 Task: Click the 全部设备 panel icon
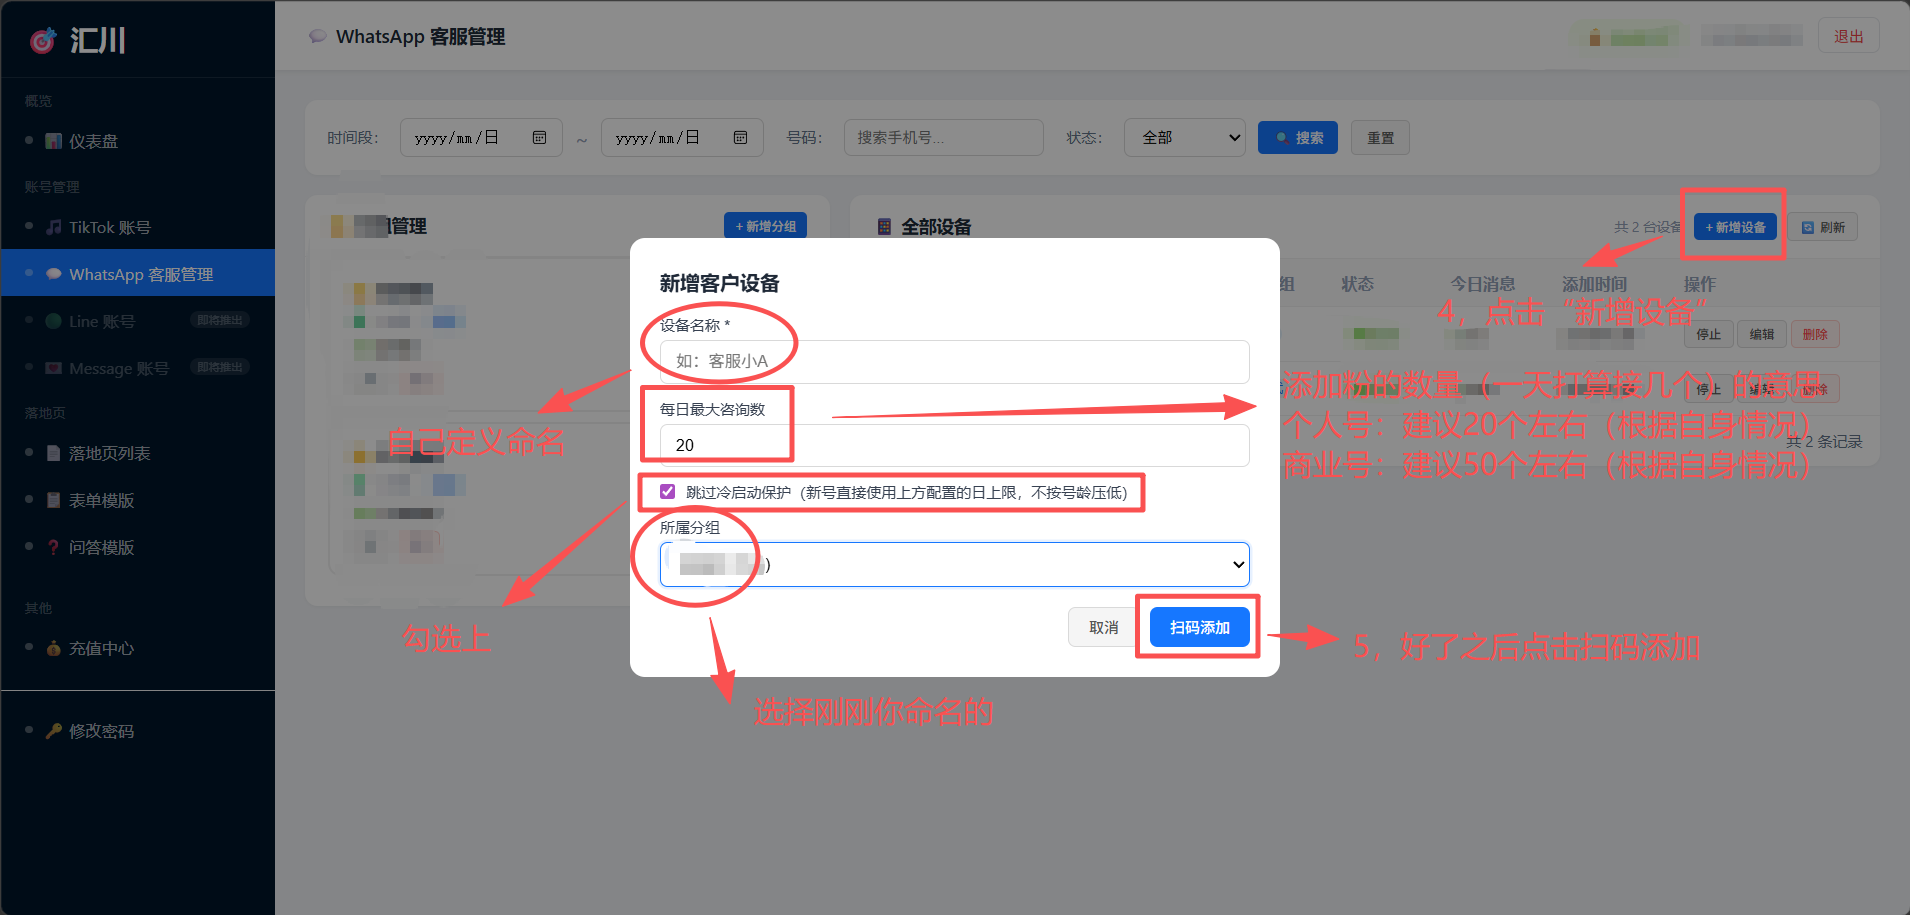tap(884, 227)
